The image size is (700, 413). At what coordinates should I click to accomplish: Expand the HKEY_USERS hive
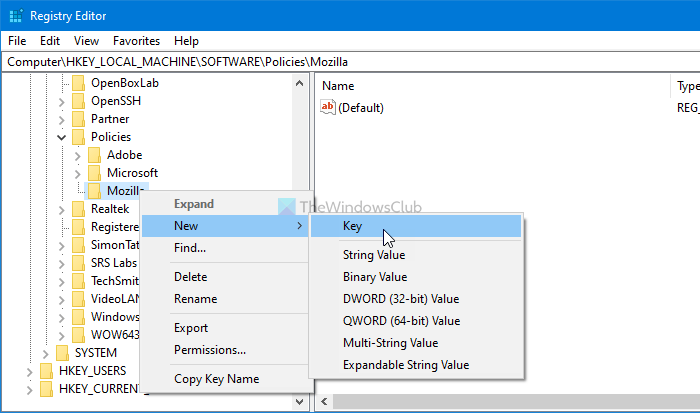tap(29, 371)
